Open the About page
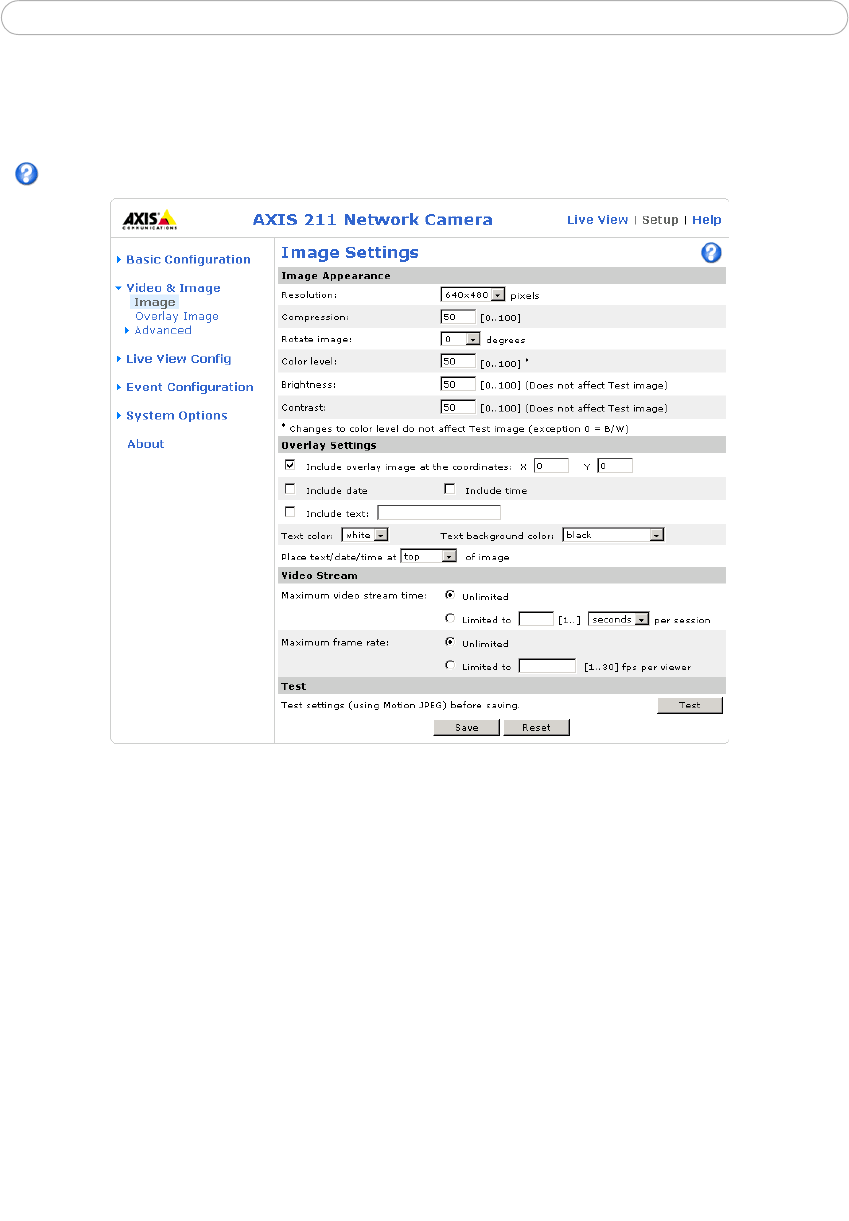This screenshot has height=1221, width=849. click(x=146, y=444)
